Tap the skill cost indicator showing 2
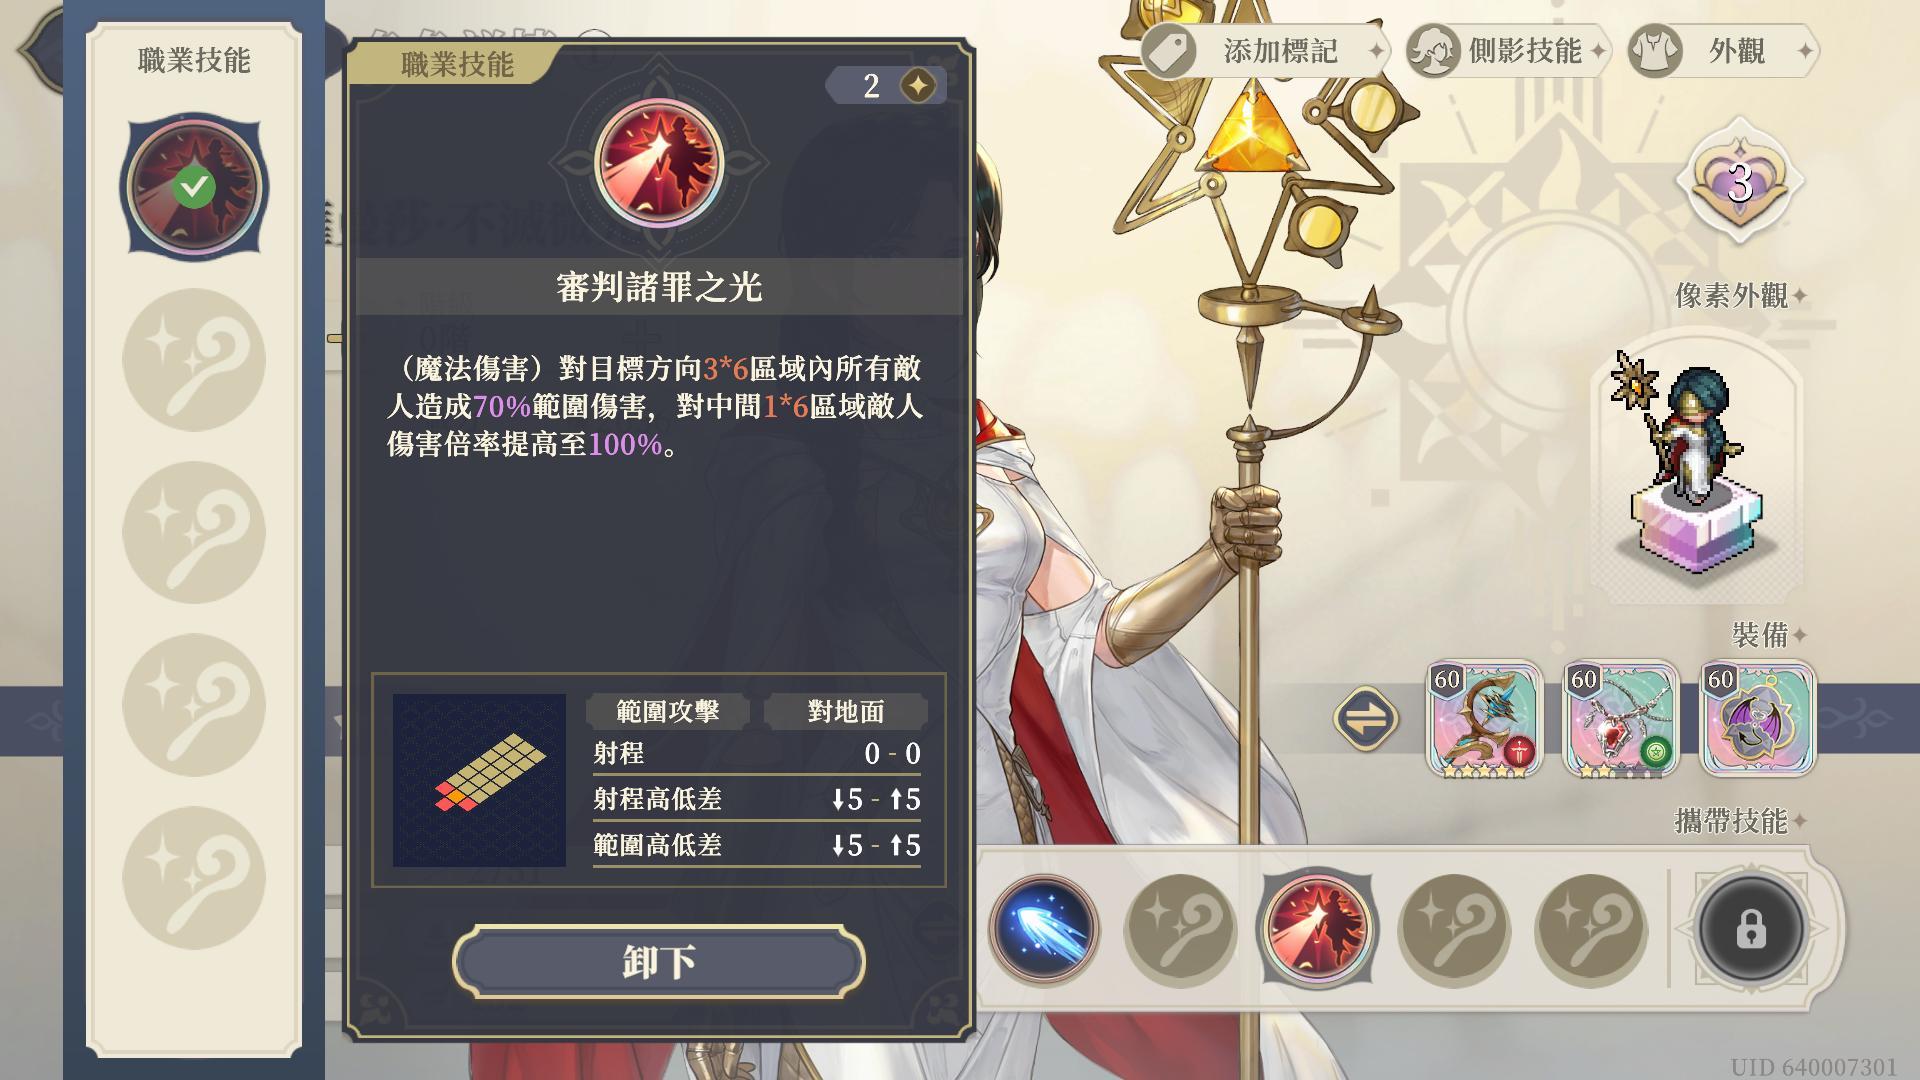Screen dimensions: 1920x1080 [887, 86]
